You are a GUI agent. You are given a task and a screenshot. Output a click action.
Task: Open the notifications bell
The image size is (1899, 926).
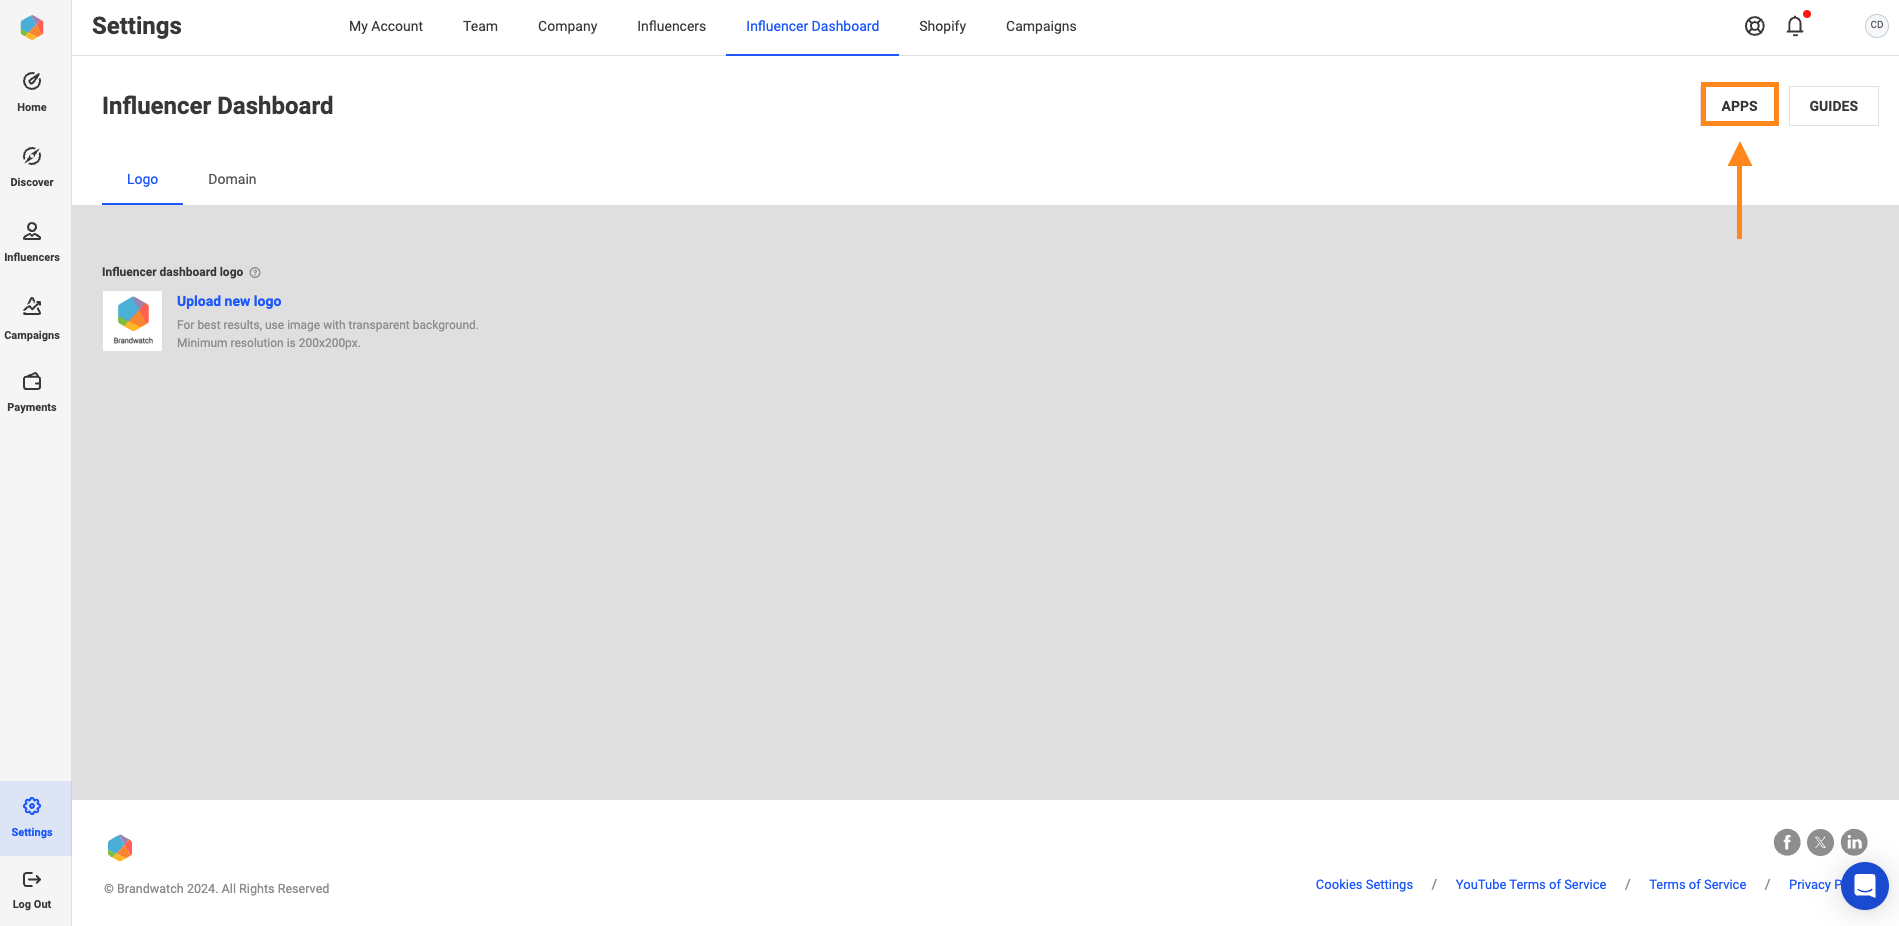click(1795, 26)
